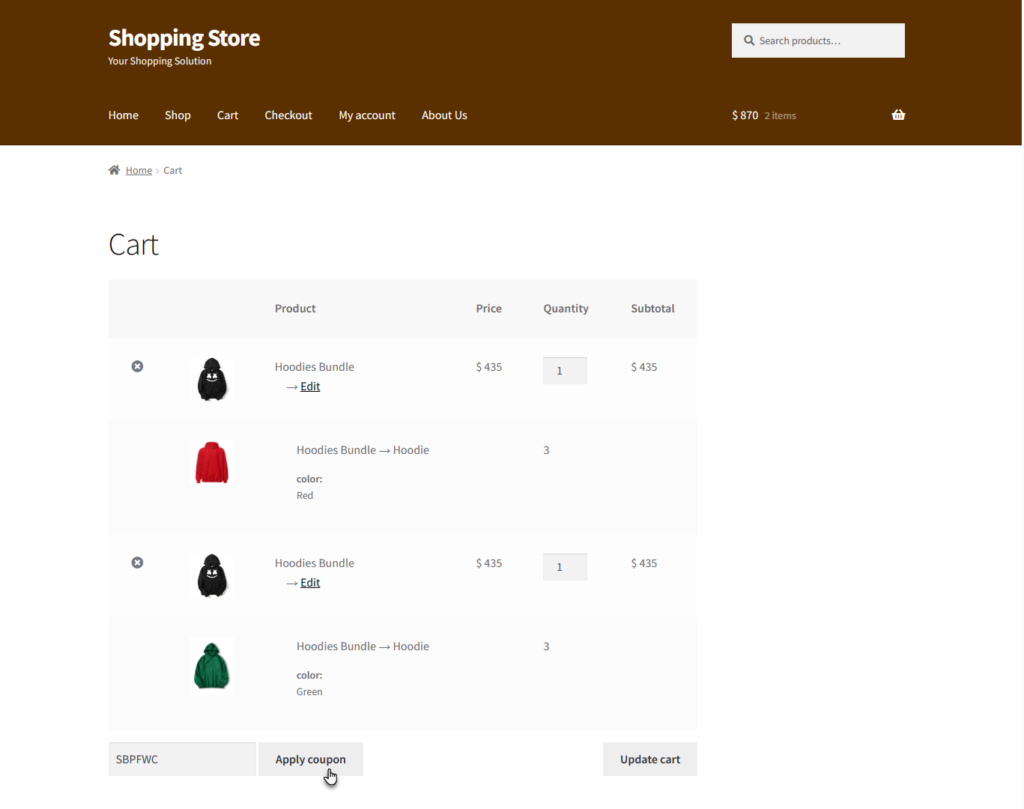
Task: Click the coupon code field containing SBPFWC
Action: coord(182,759)
